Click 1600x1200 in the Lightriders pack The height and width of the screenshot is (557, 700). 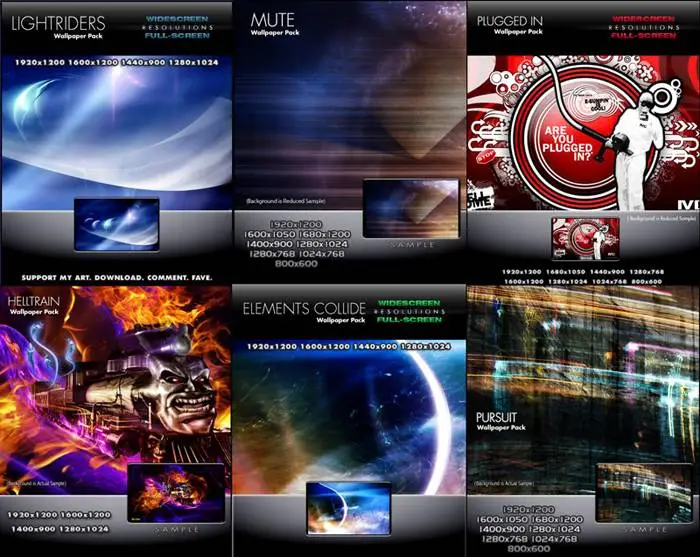tap(93, 62)
